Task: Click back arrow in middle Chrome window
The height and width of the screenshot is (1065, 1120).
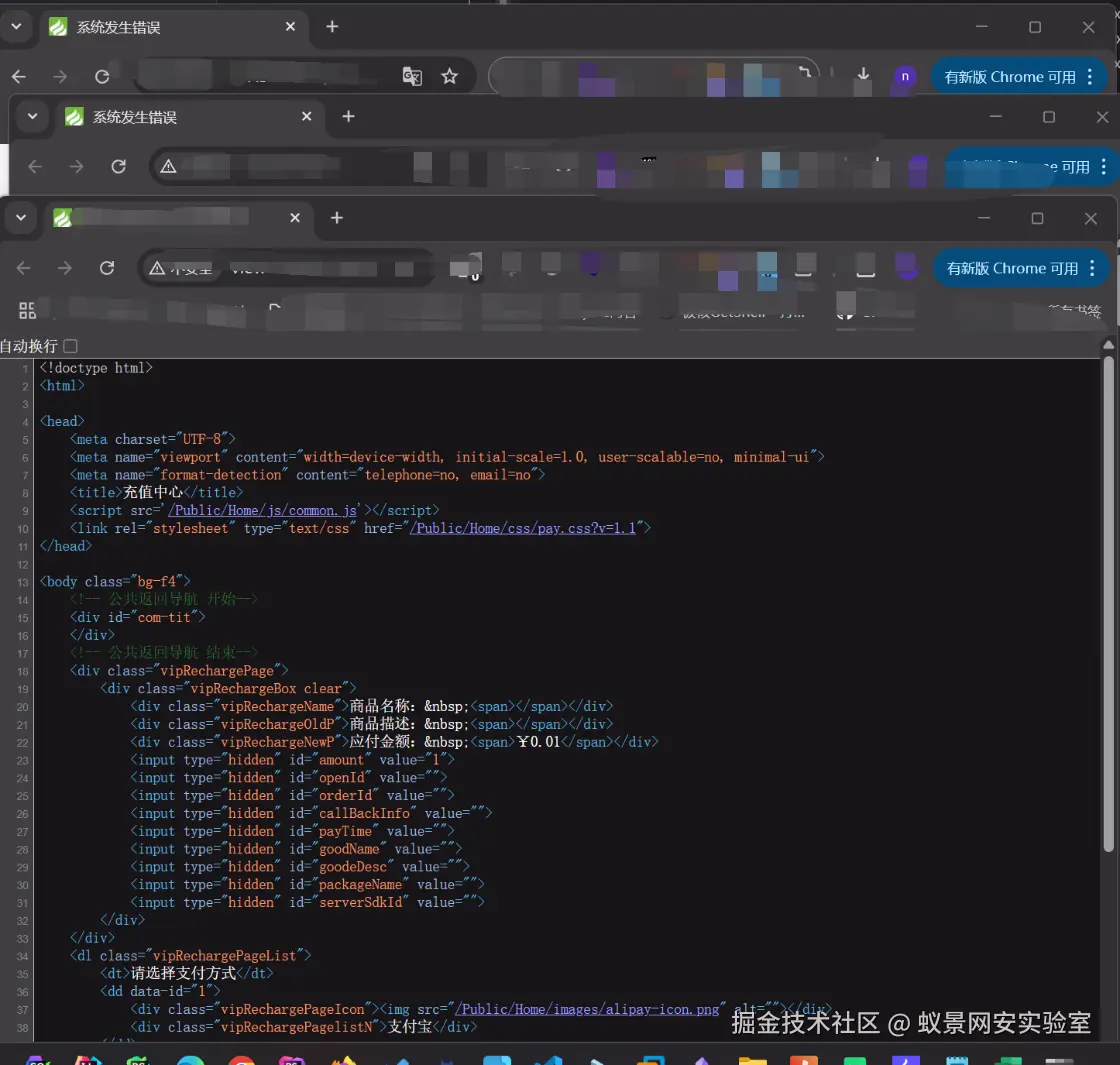Action: pyautogui.click(x=35, y=166)
